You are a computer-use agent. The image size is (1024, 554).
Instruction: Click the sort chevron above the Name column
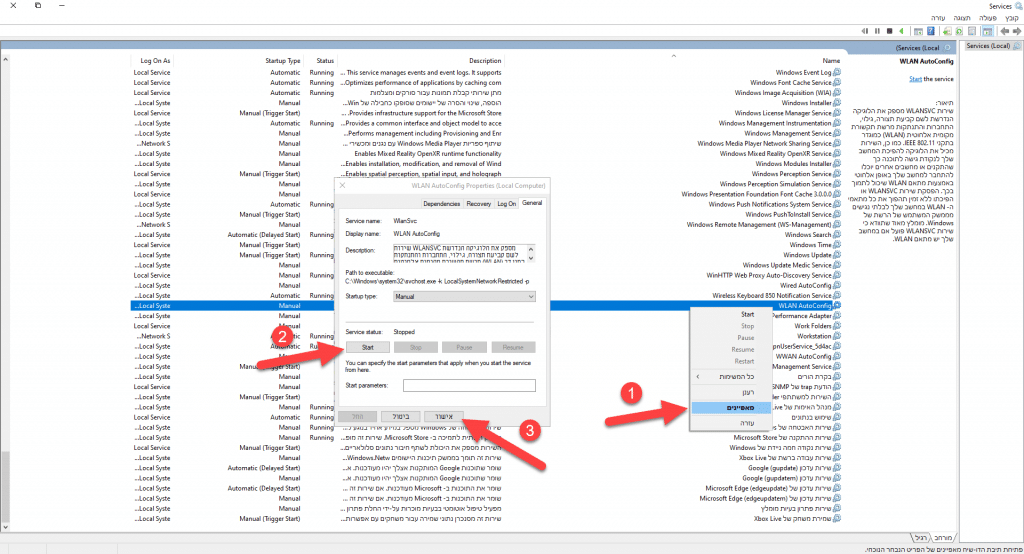click(x=673, y=56)
